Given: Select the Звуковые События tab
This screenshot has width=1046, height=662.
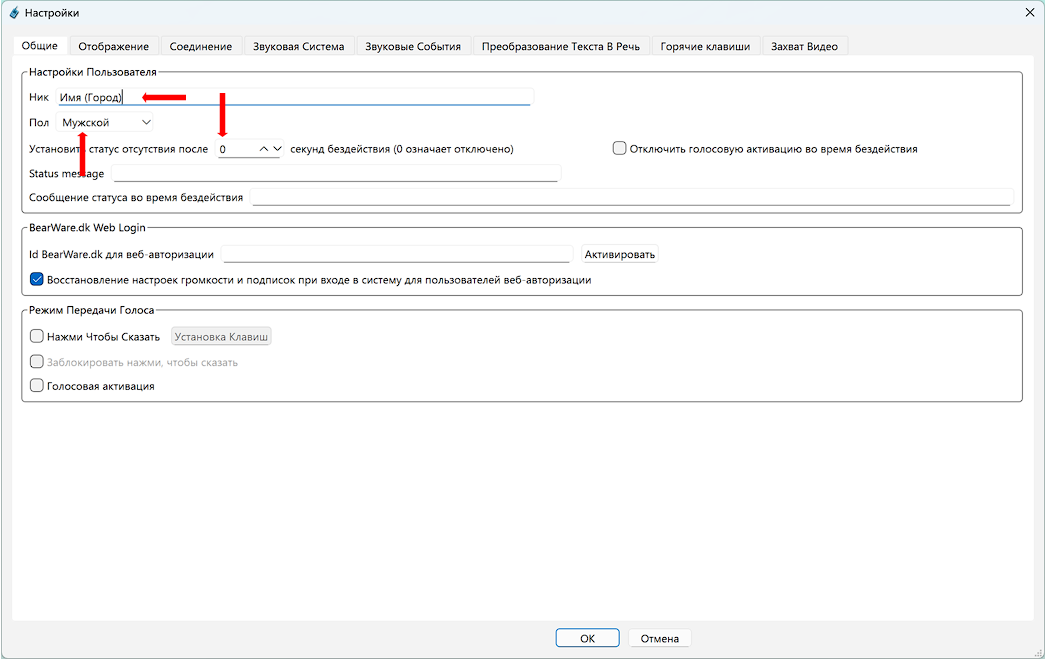Looking at the screenshot, I should click(413, 46).
